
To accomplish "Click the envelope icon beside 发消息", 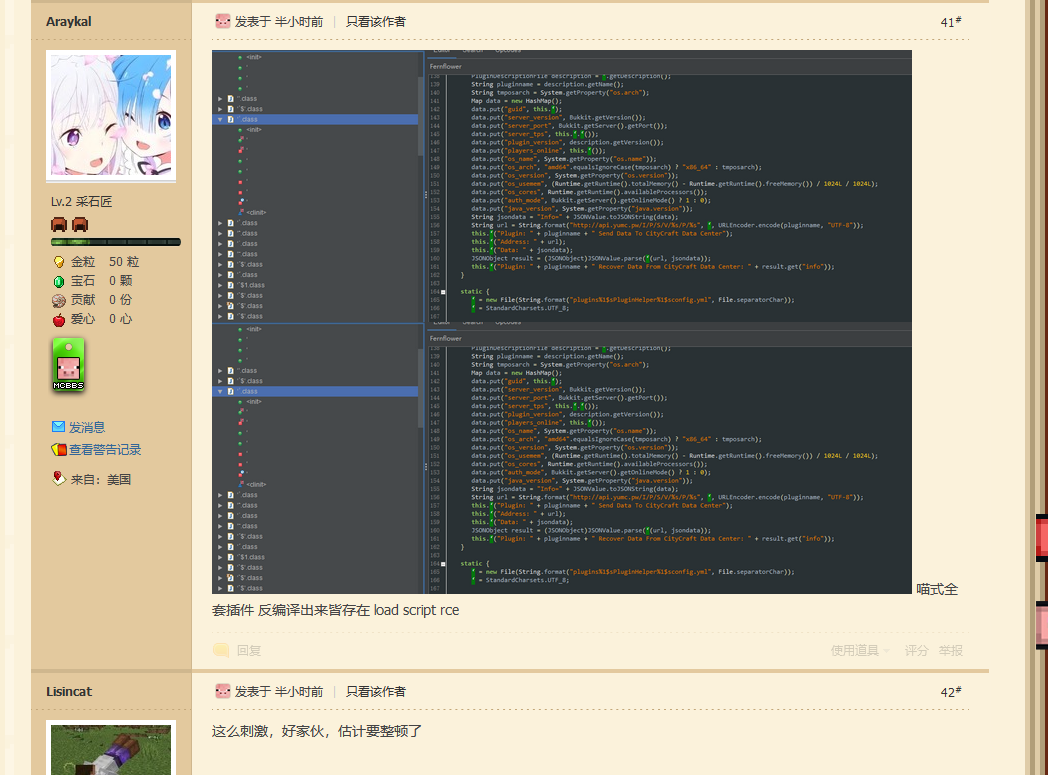I will pyautogui.click(x=58, y=427).
